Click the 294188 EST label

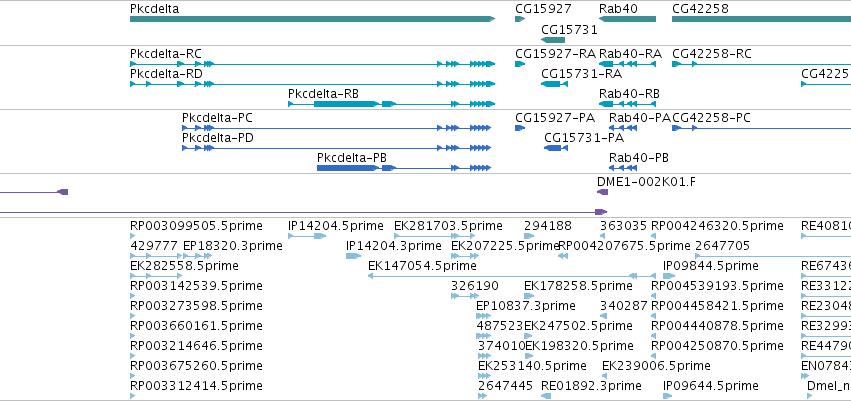coord(548,226)
